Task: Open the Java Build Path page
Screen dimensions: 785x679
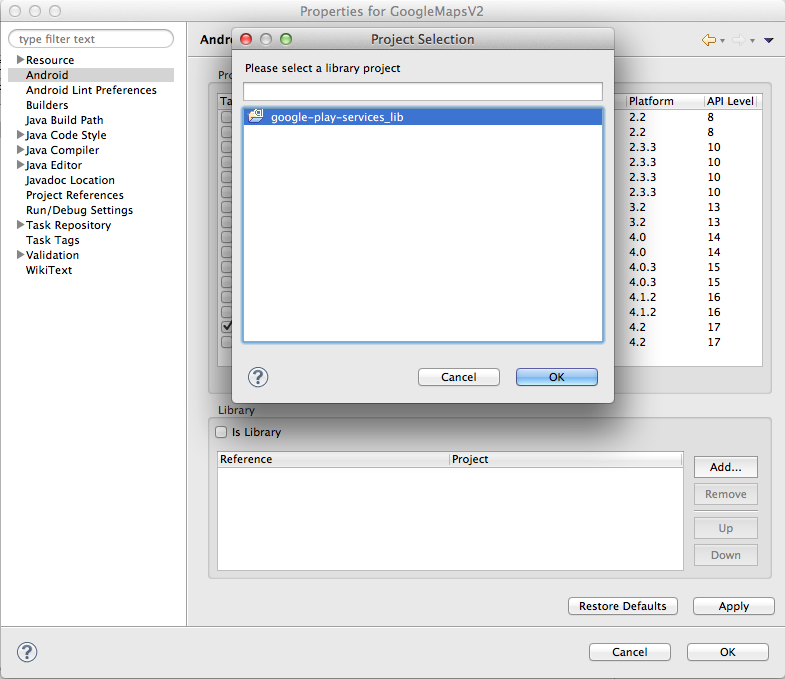Action: click(64, 120)
